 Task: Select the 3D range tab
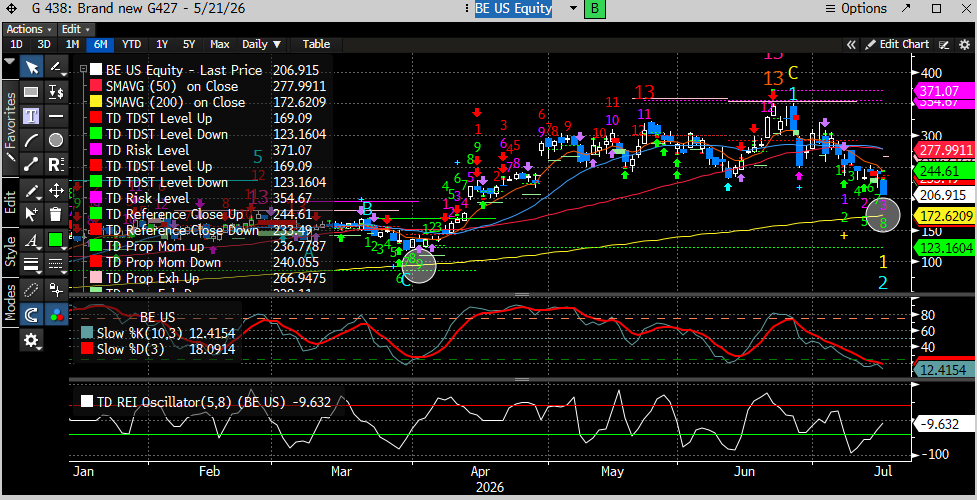coord(44,44)
